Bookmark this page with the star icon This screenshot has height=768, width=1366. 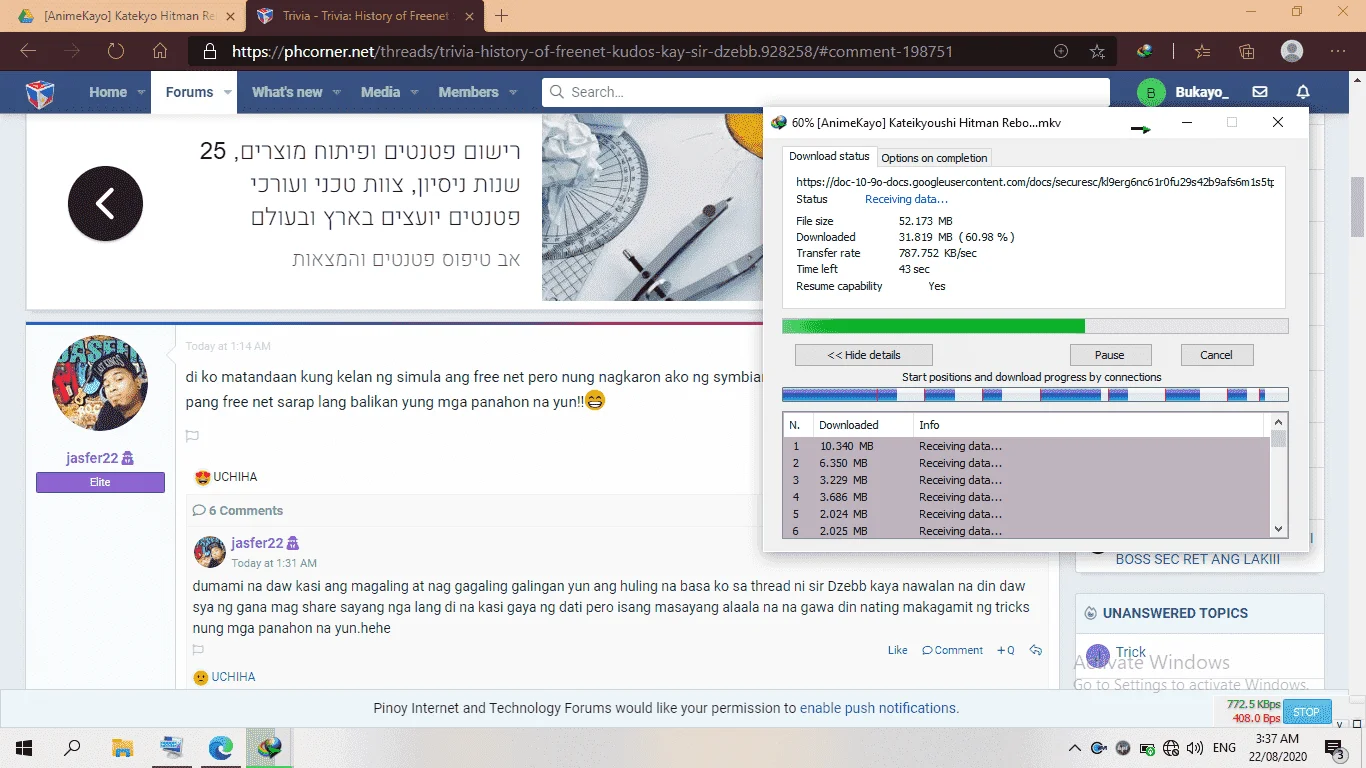pos(1097,51)
